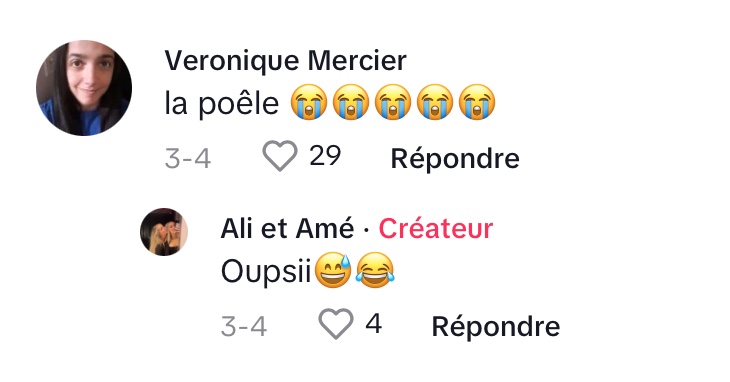Click the Ali et Amé username

287,228
